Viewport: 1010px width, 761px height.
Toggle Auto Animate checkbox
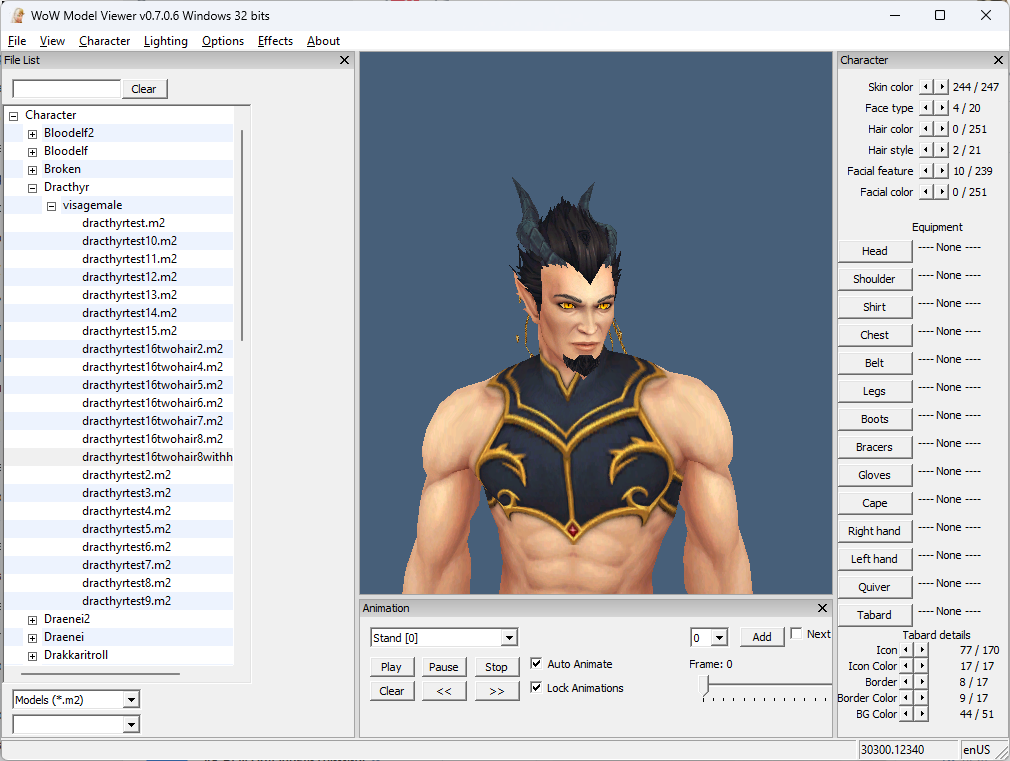coord(536,663)
